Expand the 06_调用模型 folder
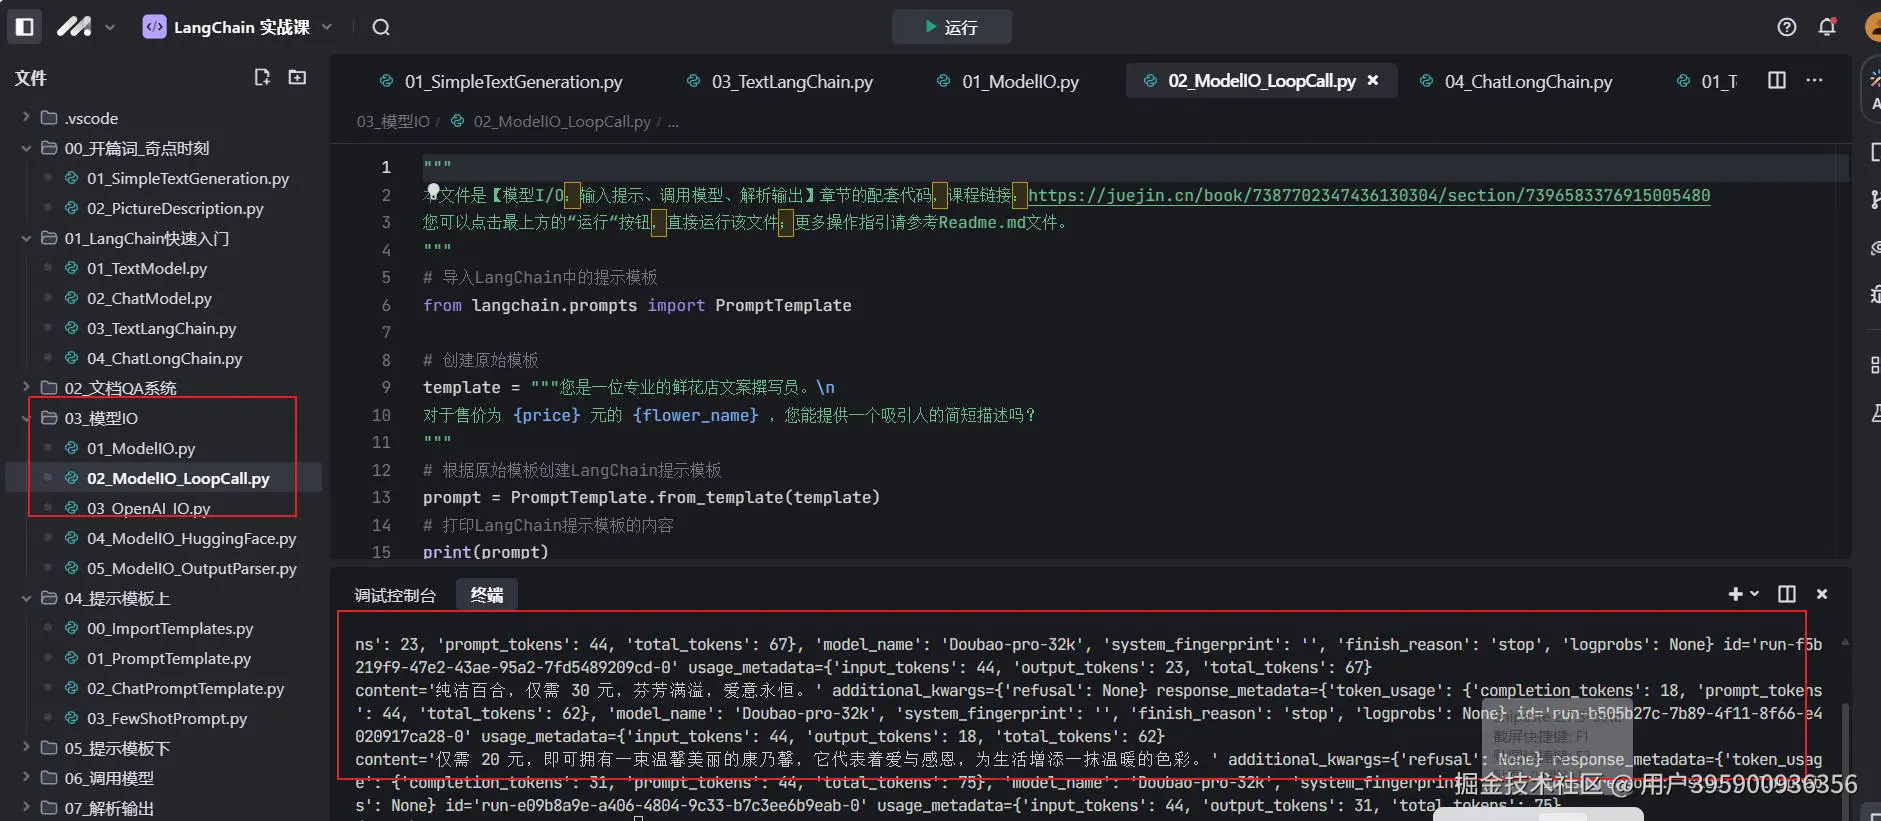This screenshot has width=1881, height=821. click(26, 778)
